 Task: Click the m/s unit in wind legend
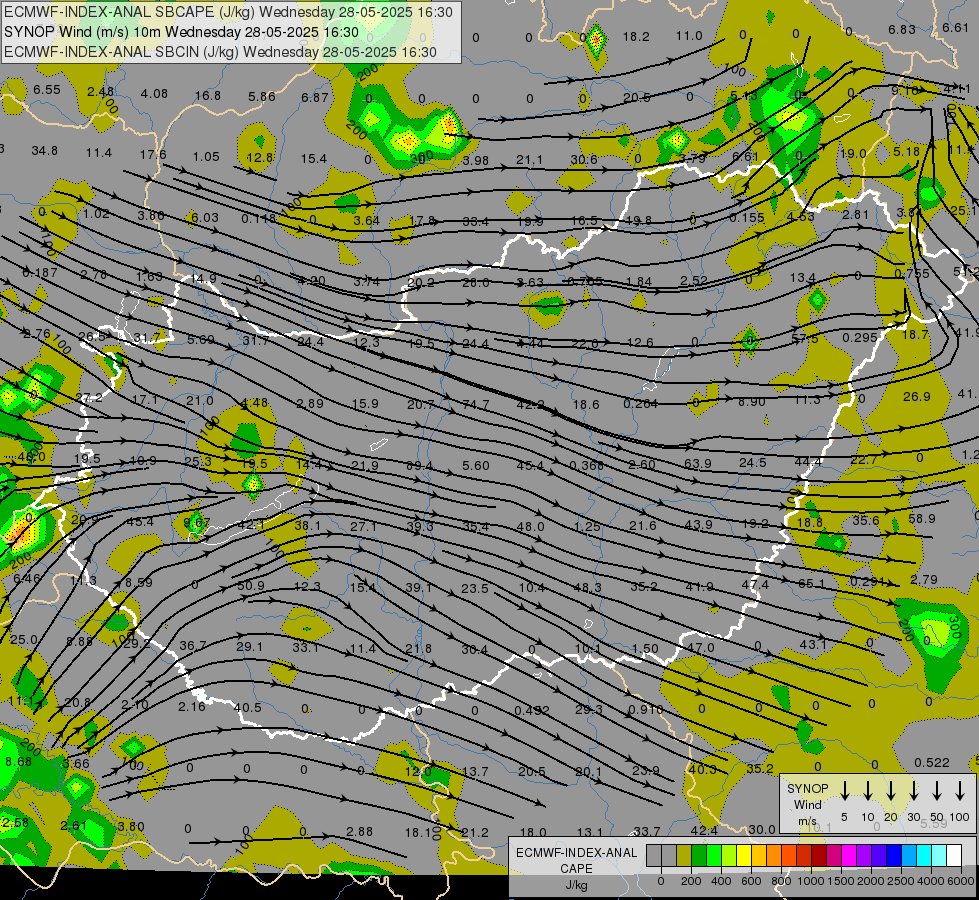(807, 821)
